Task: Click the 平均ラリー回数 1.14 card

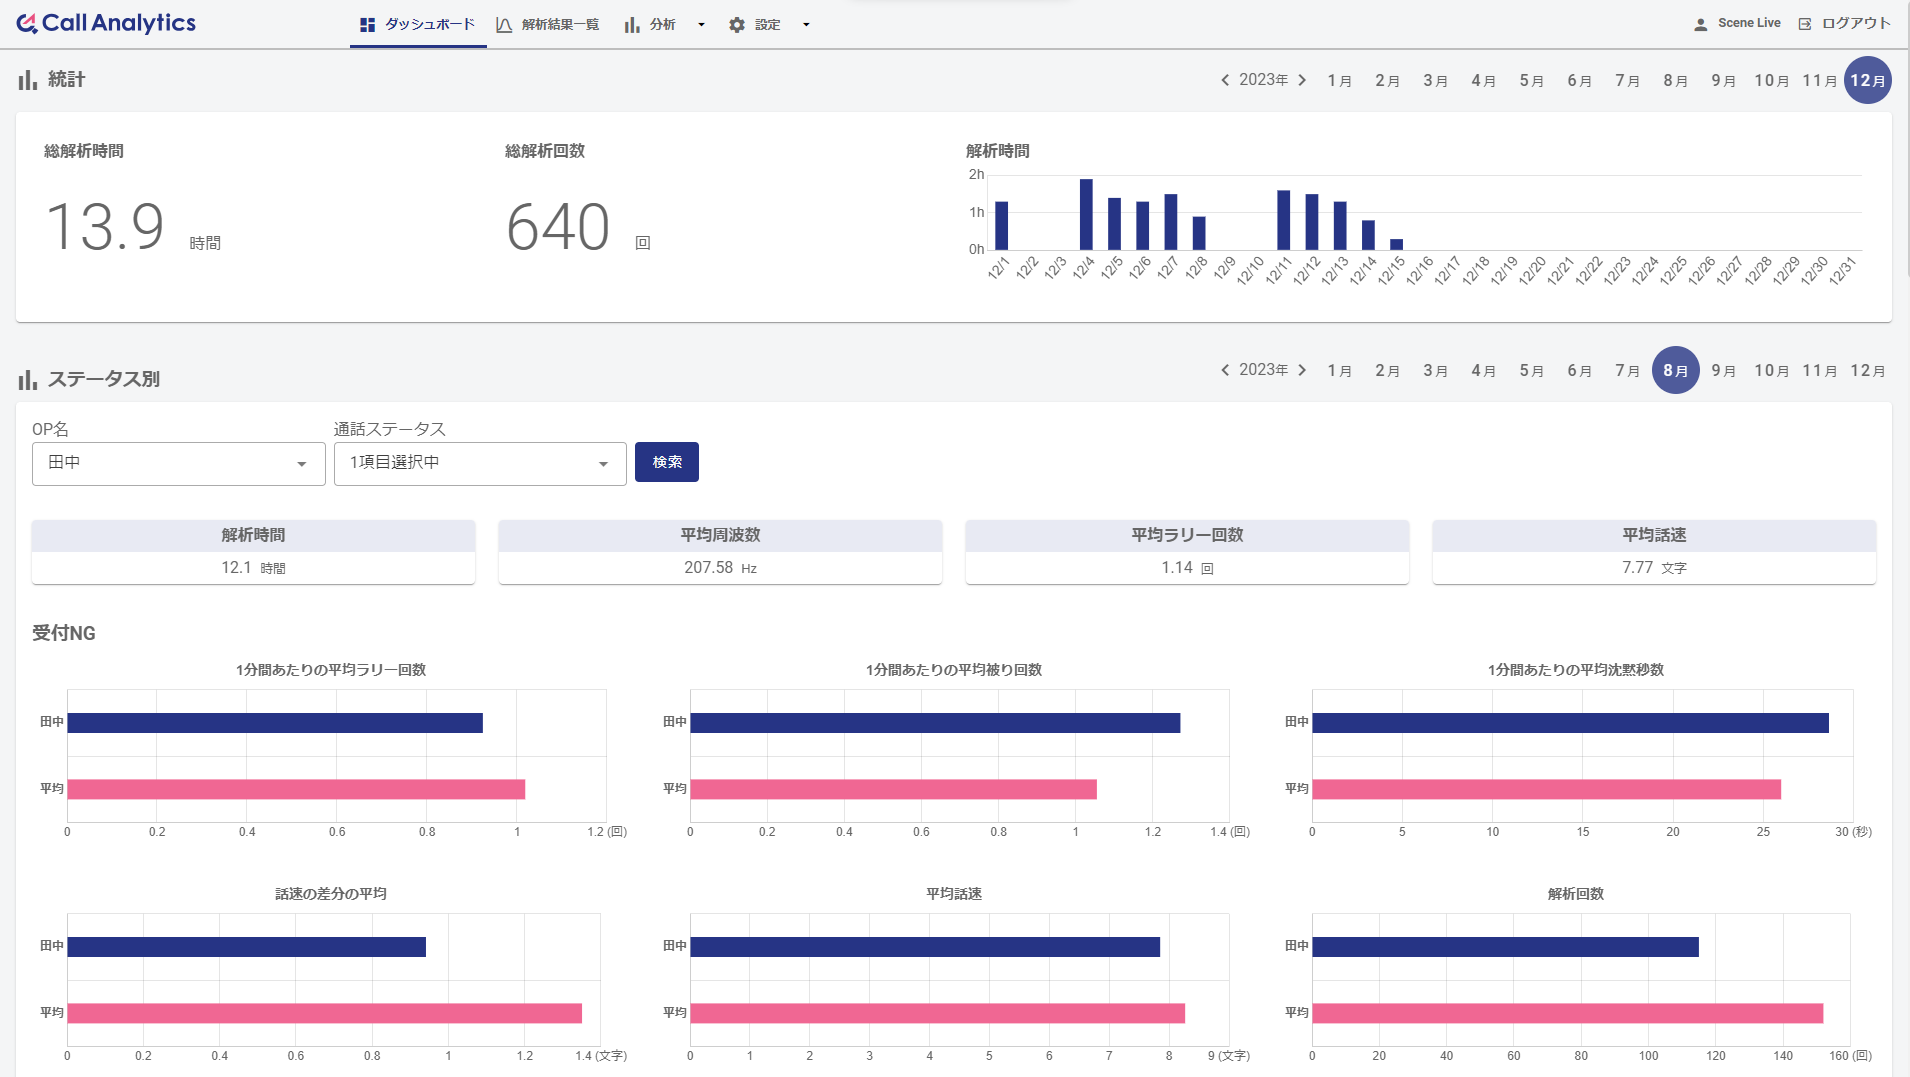Action: [1187, 552]
